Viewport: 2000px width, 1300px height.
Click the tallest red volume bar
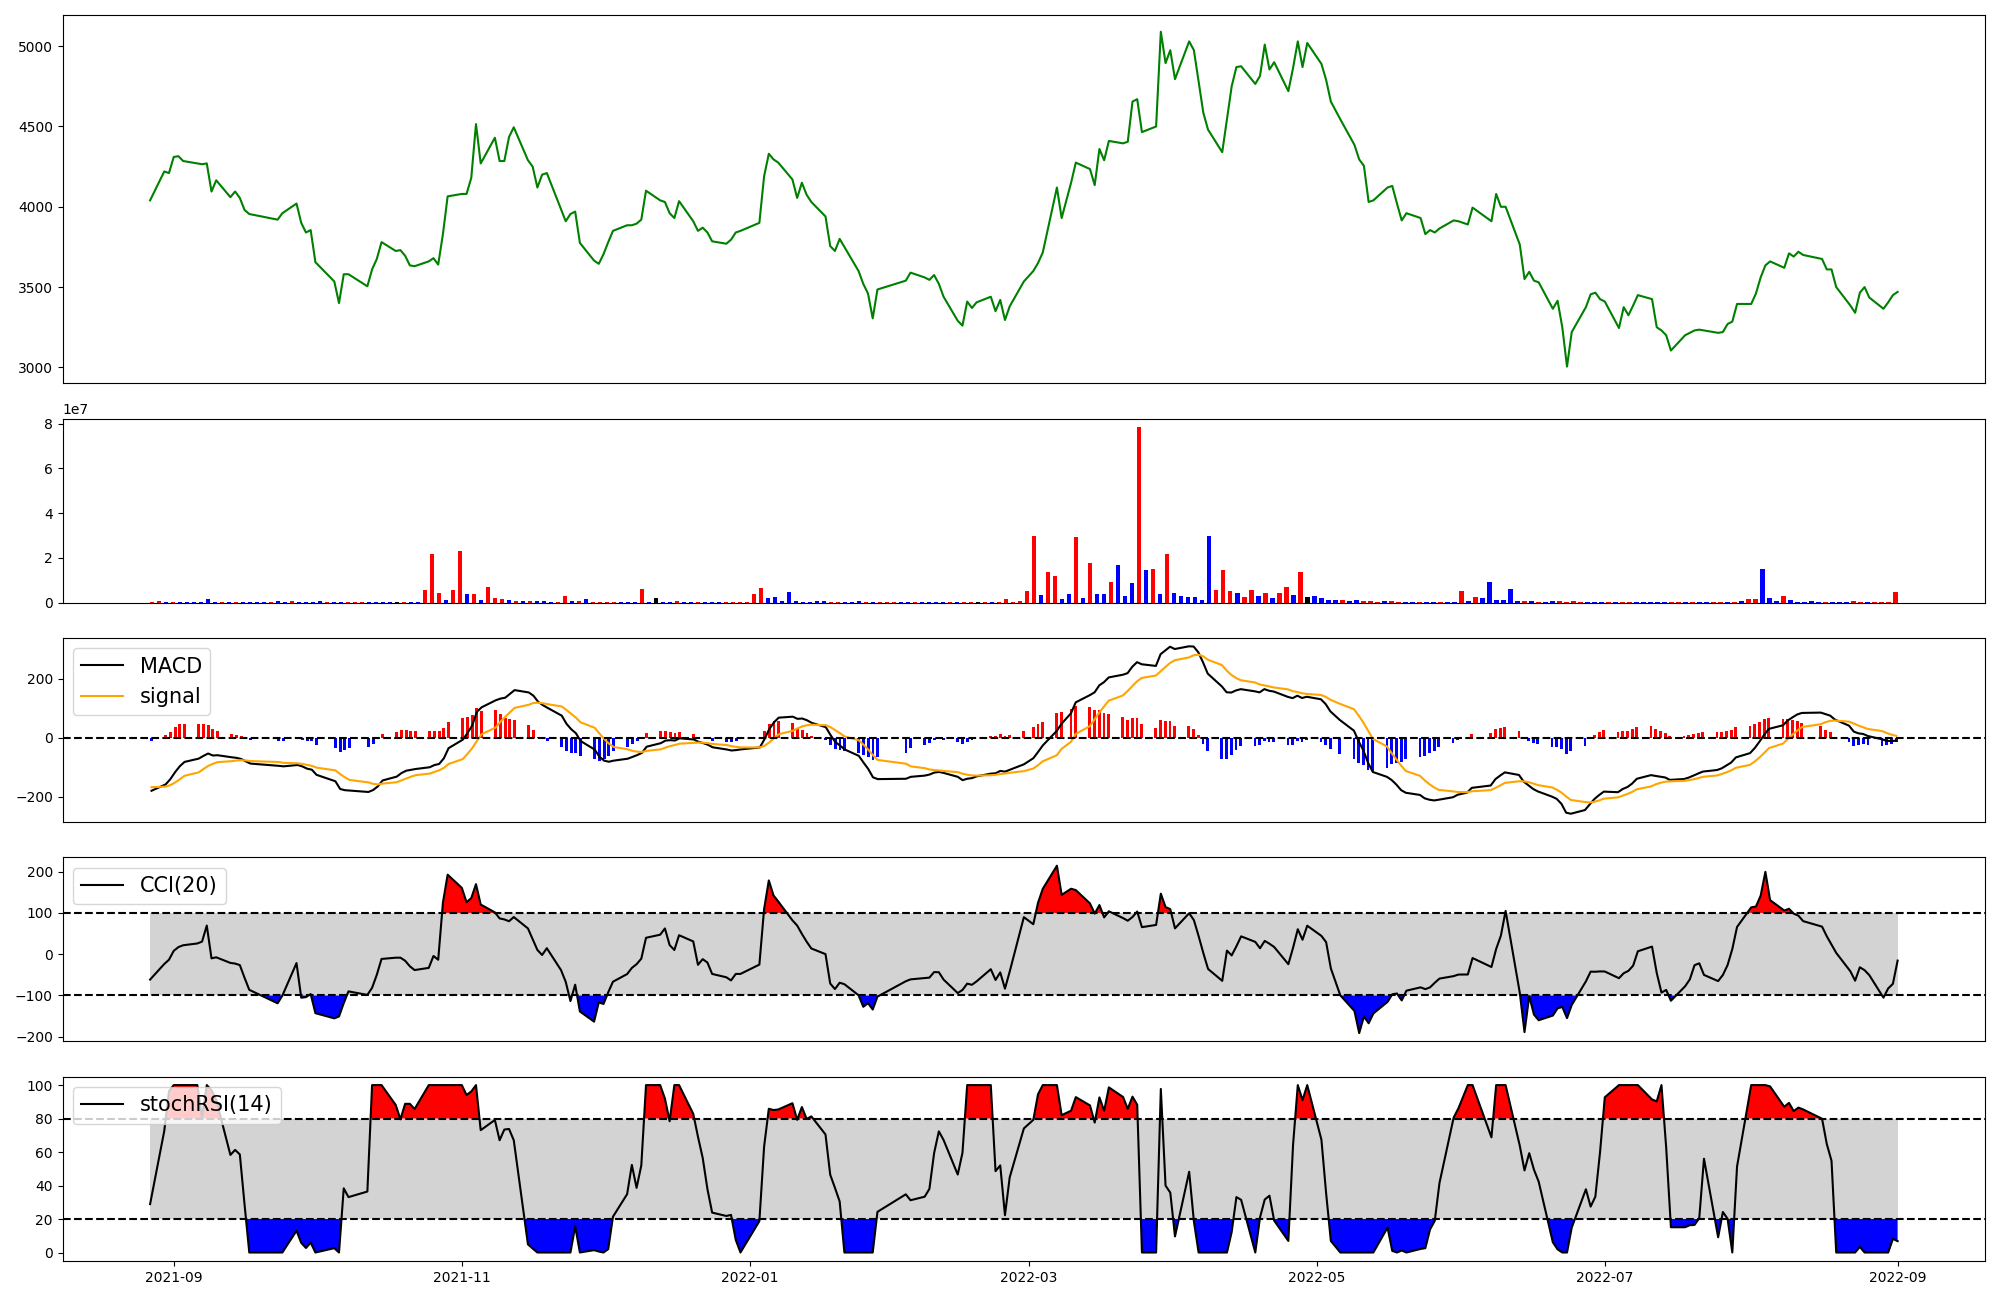pos(1138,515)
